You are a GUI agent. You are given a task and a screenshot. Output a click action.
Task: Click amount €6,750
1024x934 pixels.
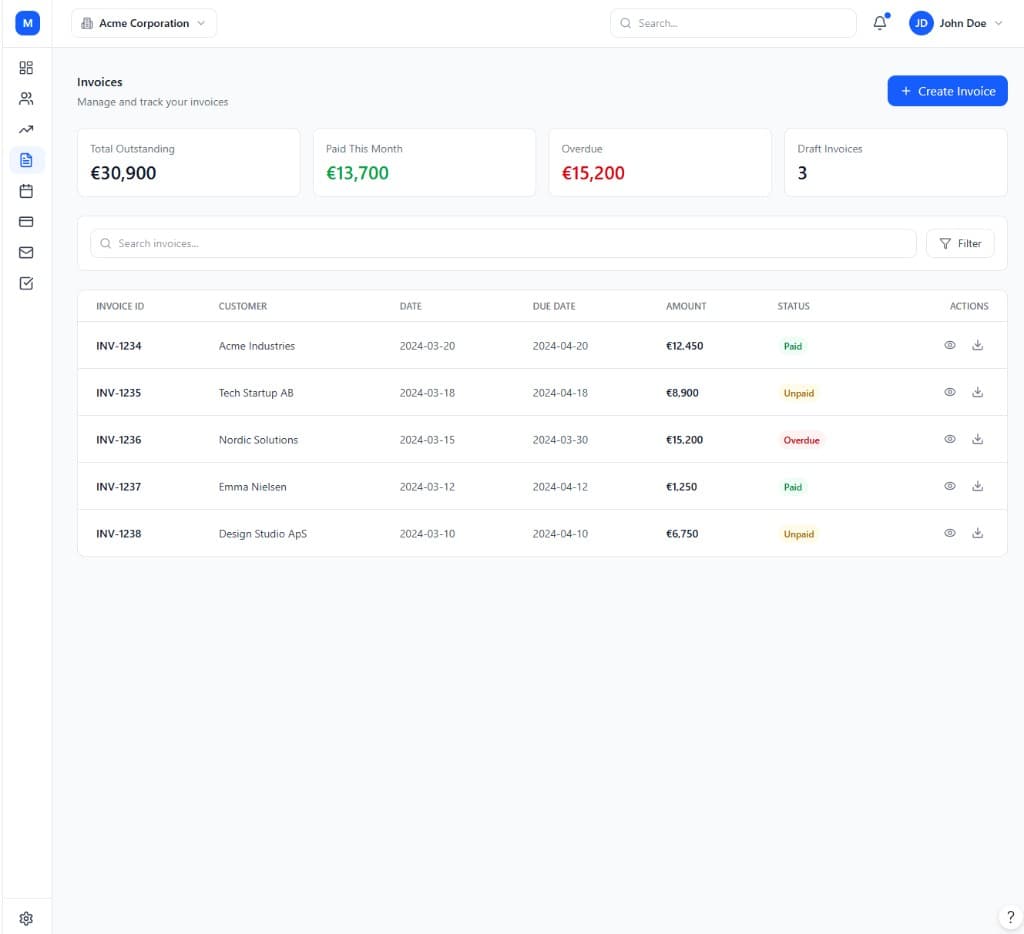[x=682, y=534]
